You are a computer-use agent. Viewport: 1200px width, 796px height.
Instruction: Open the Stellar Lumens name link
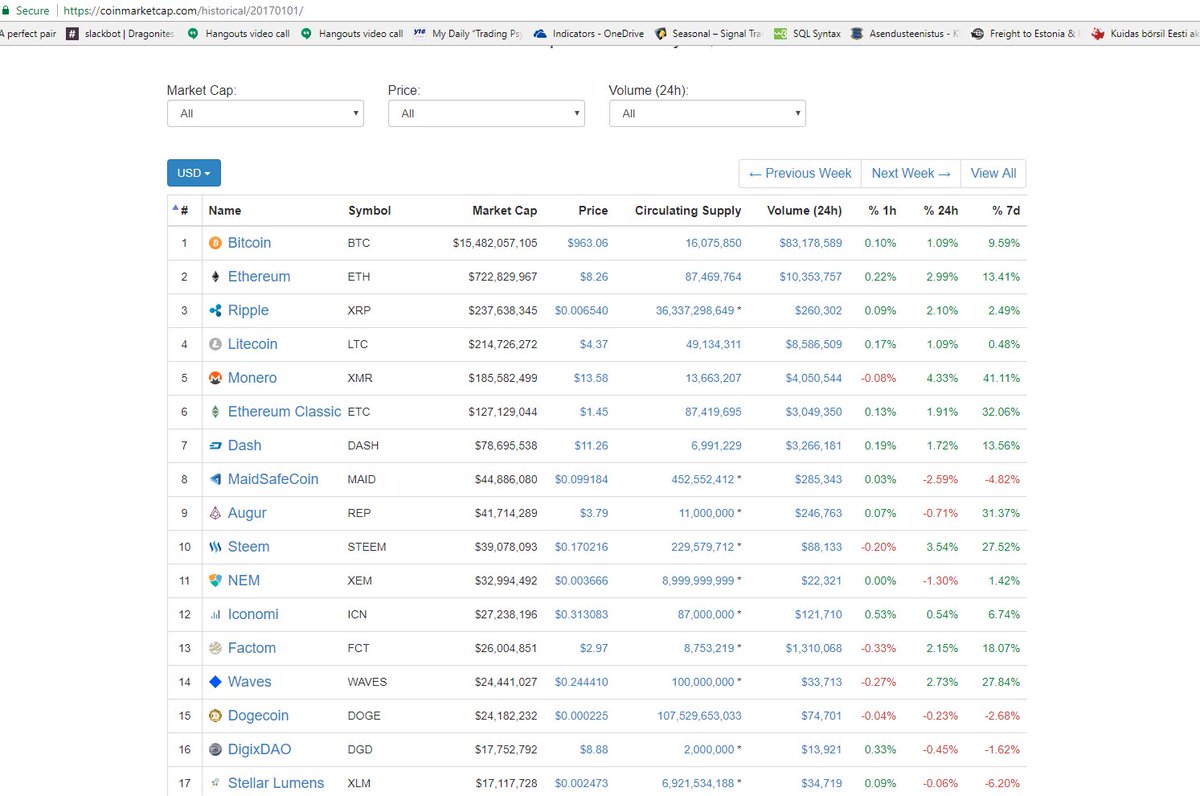[276, 783]
